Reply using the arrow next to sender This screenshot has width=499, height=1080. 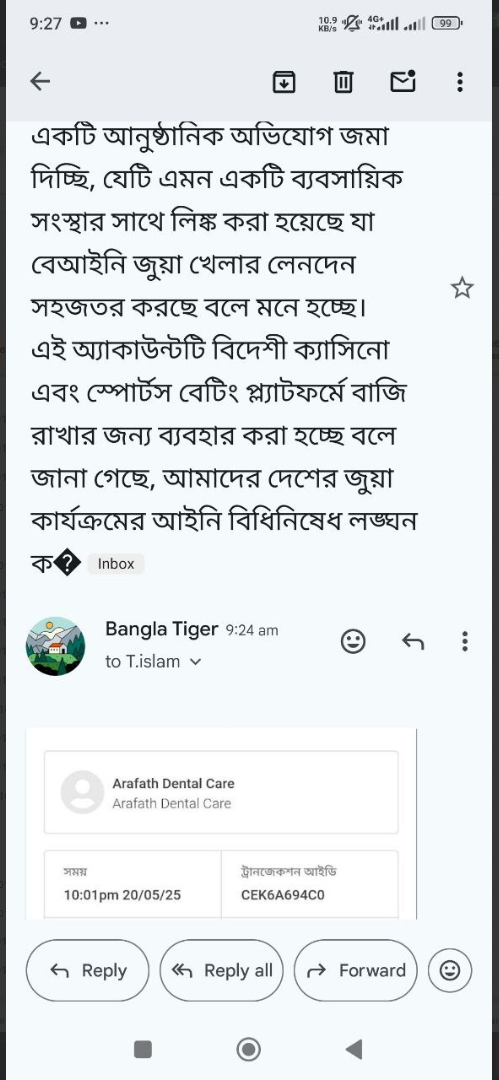coord(413,642)
